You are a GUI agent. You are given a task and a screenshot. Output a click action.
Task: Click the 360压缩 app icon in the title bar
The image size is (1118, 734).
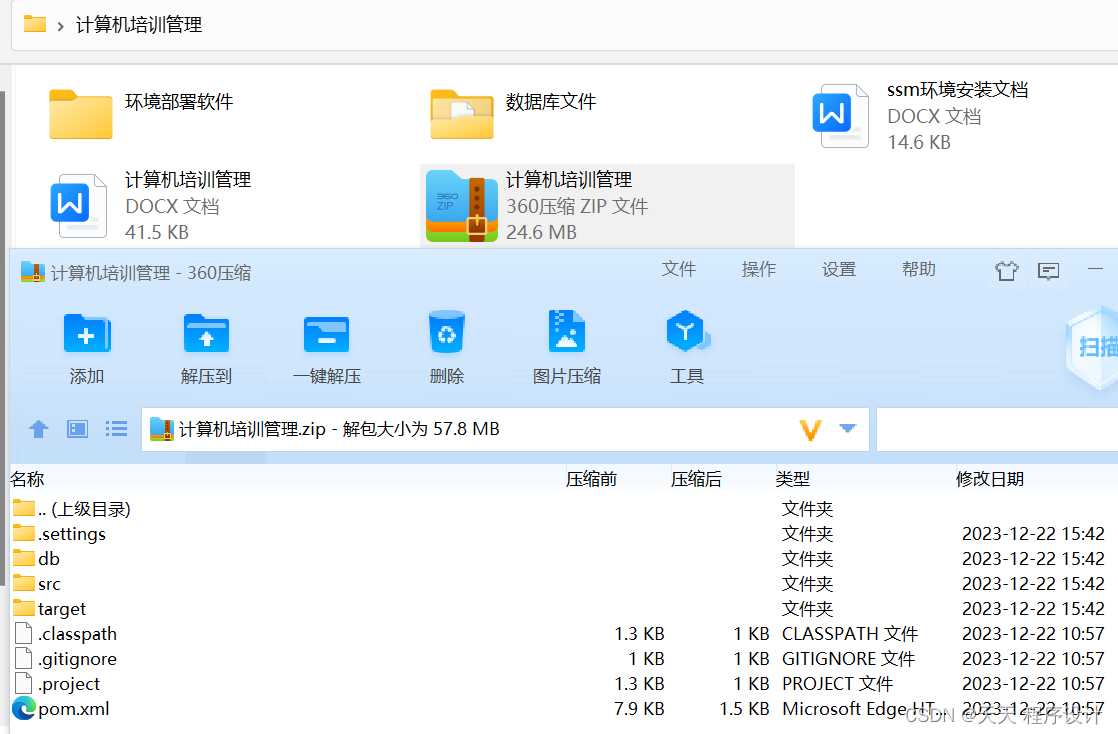point(33,272)
